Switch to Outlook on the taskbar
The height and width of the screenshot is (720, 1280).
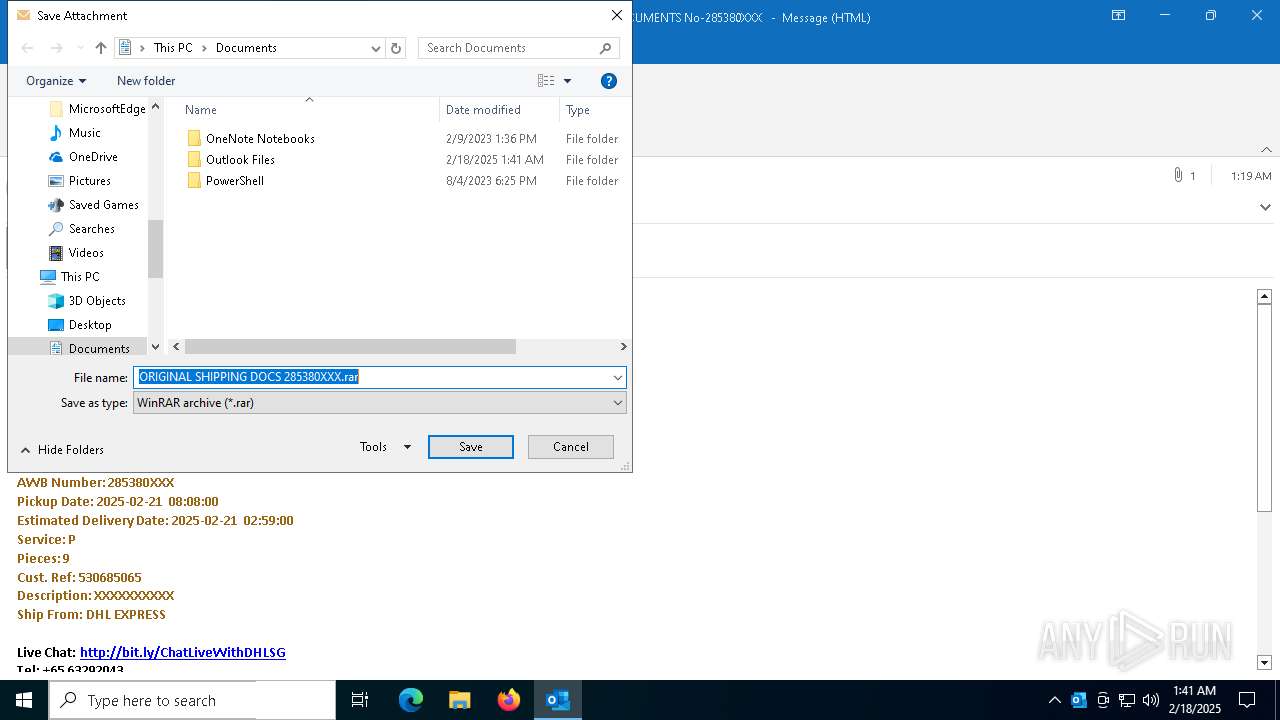557,700
